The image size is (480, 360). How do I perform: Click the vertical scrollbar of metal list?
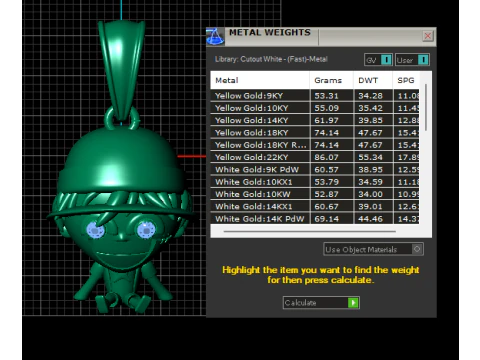426,107
